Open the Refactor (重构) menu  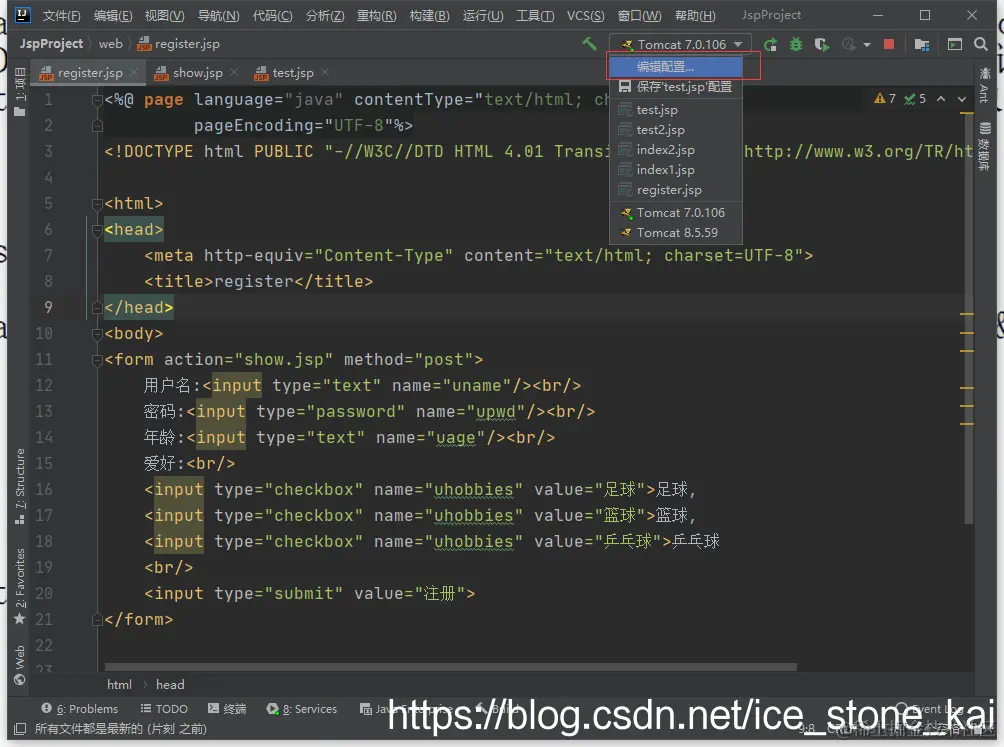click(376, 15)
